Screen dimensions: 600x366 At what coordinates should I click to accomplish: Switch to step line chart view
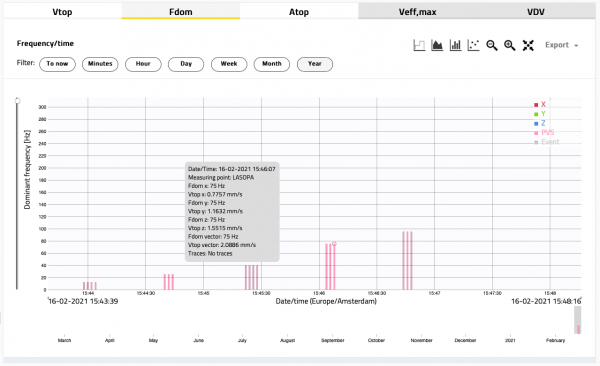(x=419, y=45)
